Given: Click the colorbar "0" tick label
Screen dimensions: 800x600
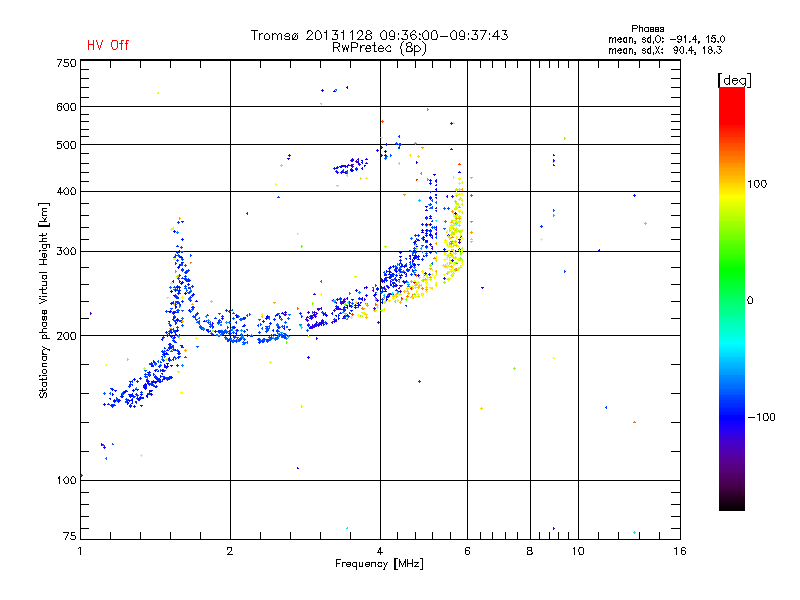Looking at the screenshot, I should (x=750, y=301).
